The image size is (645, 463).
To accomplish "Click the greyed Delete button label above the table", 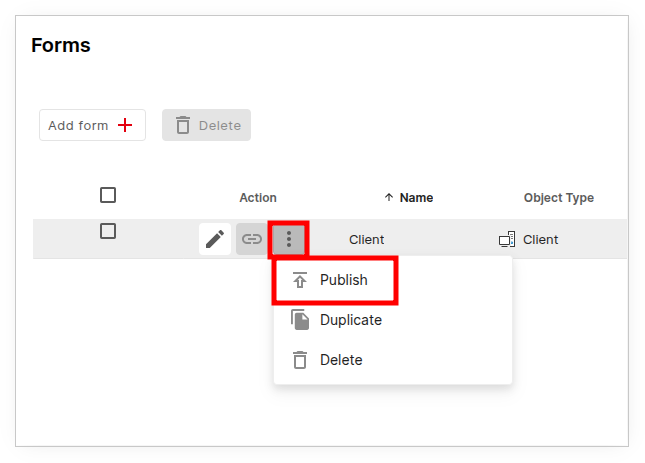I will pyautogui.click(x=220, y=125).
